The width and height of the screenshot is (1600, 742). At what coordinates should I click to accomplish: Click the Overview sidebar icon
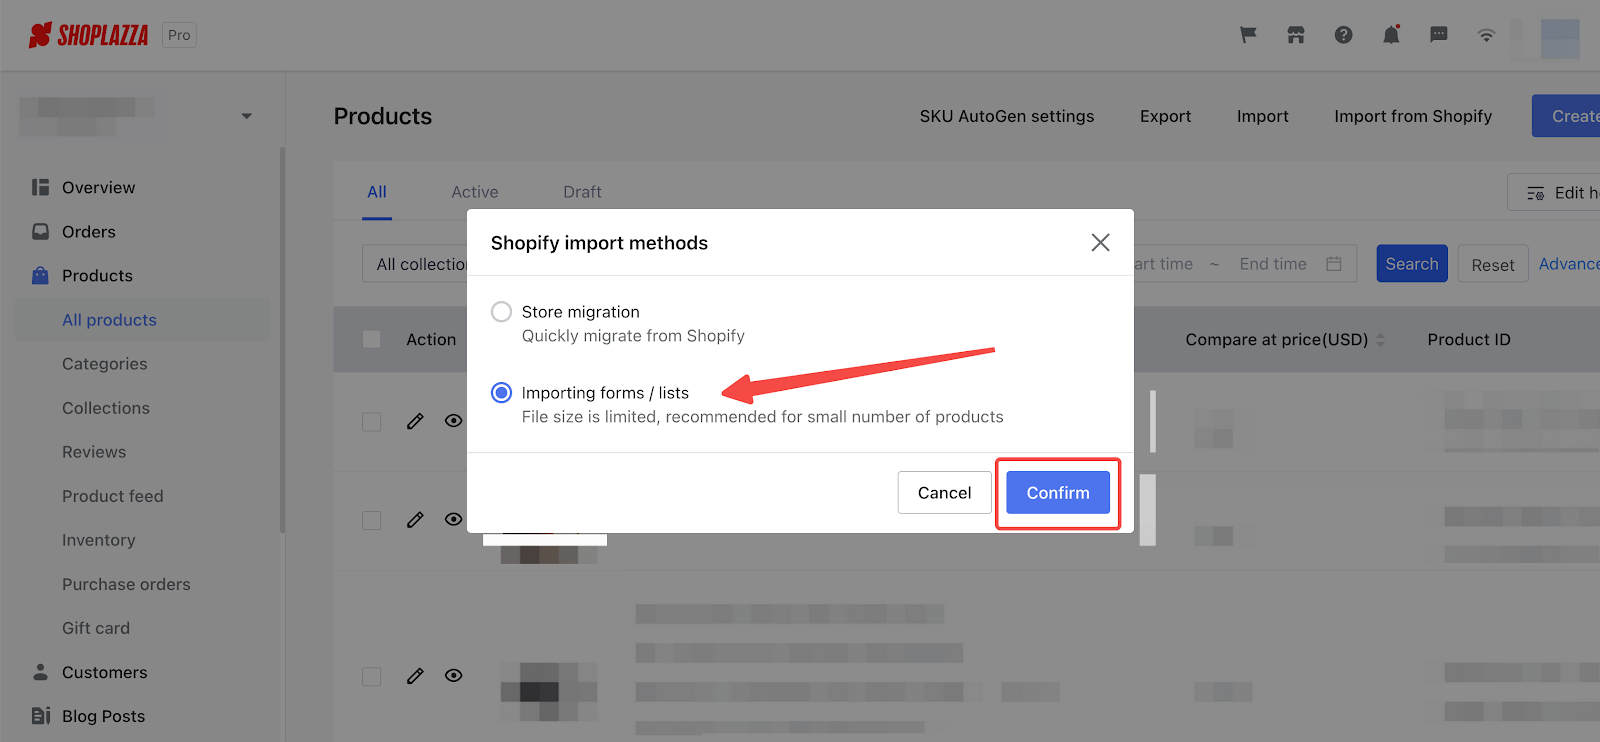tap(40, 187)
